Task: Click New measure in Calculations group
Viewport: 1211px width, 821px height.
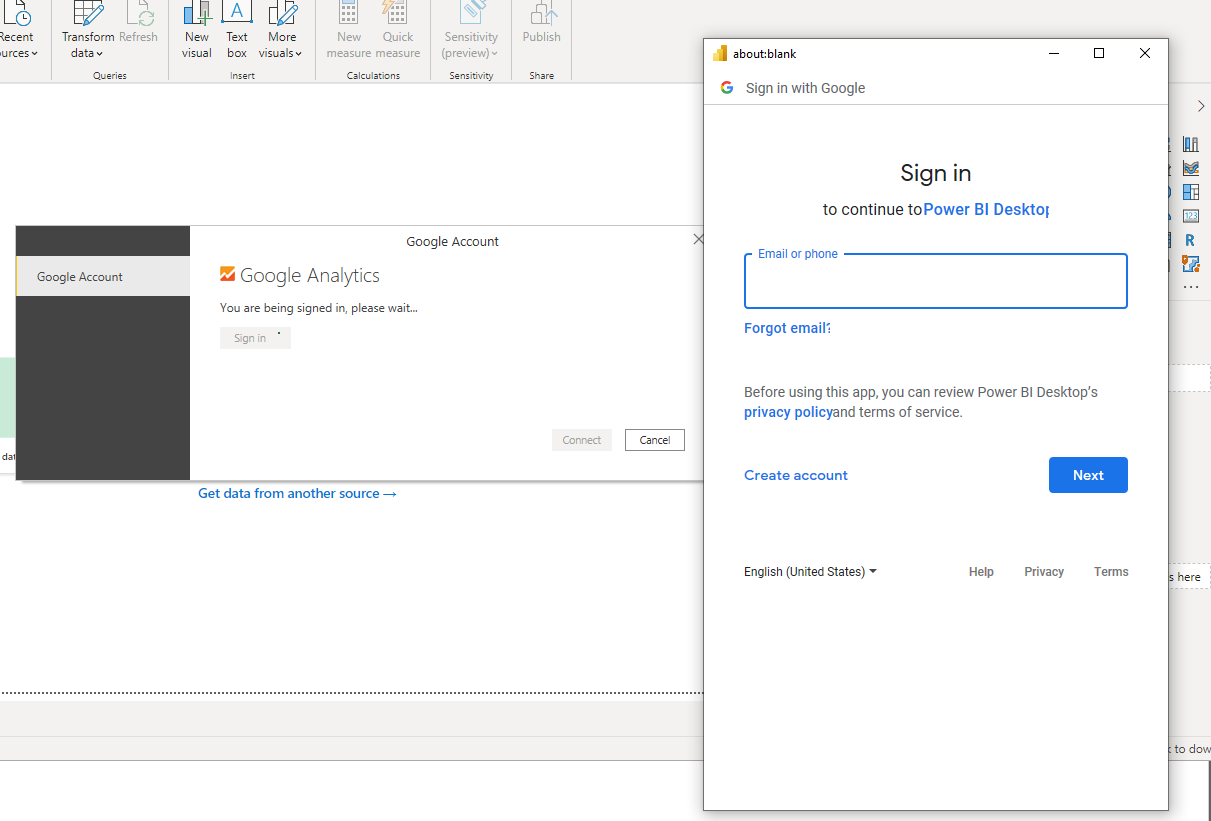Action: [349, 32]
